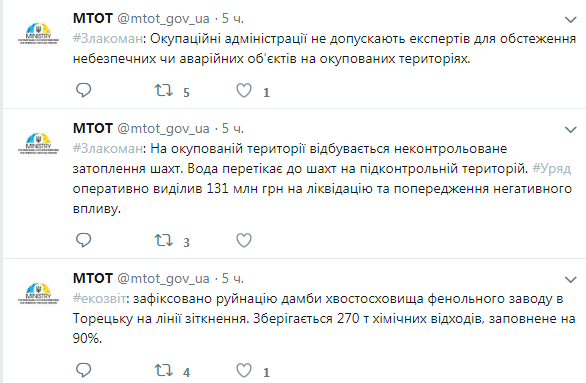Reply to the tweet about затоплення шахт

83,240
